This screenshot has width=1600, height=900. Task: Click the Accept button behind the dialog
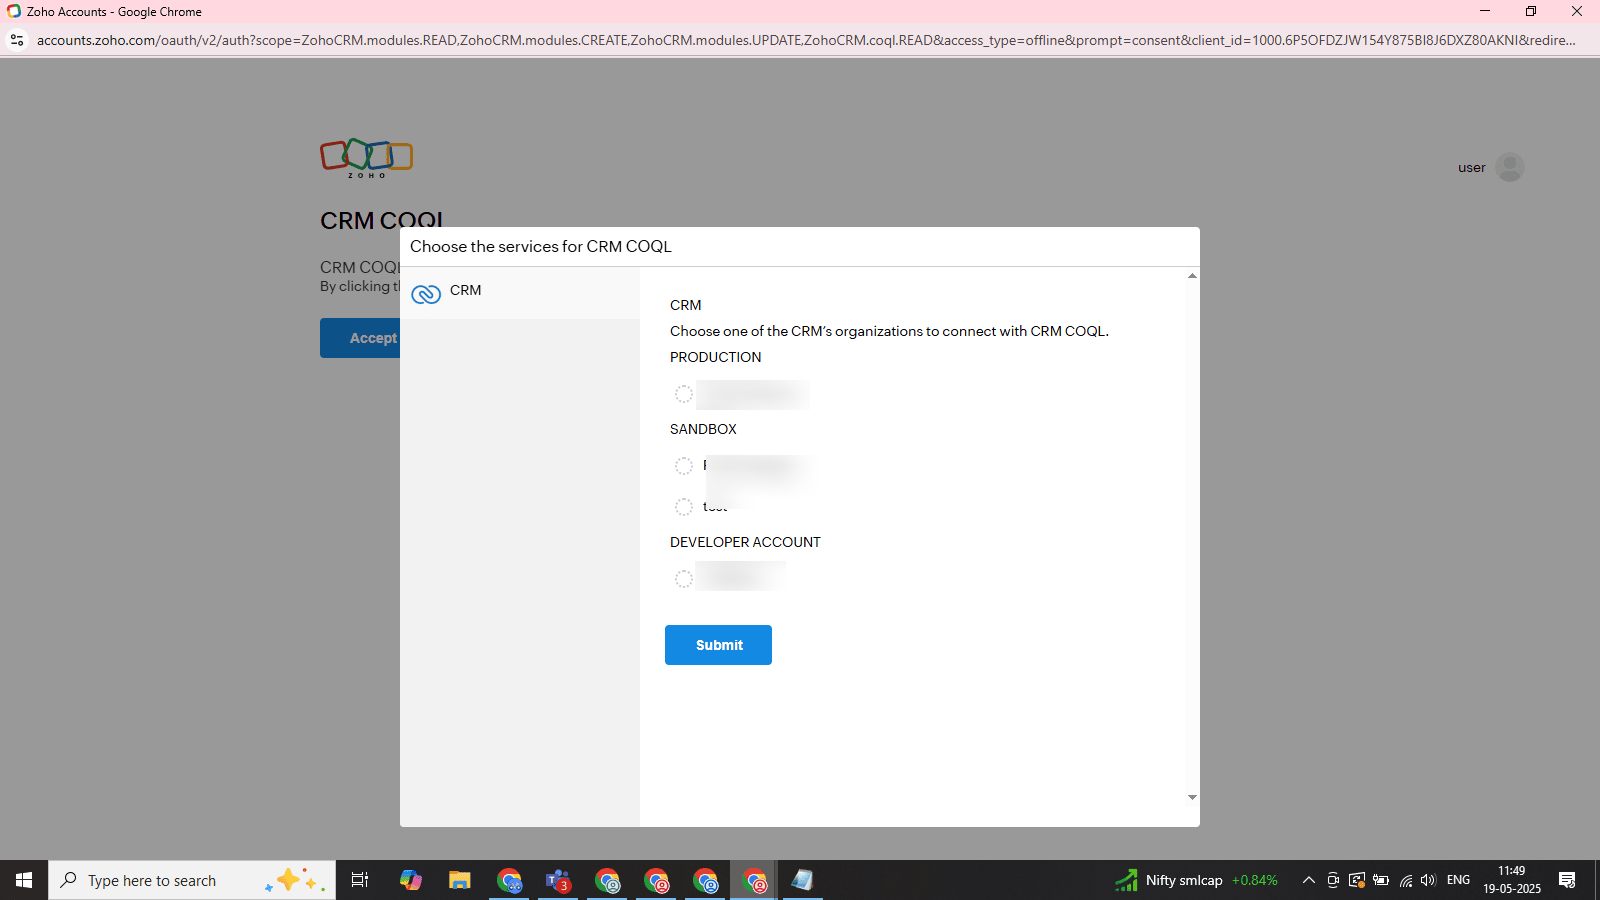(360, 338)
